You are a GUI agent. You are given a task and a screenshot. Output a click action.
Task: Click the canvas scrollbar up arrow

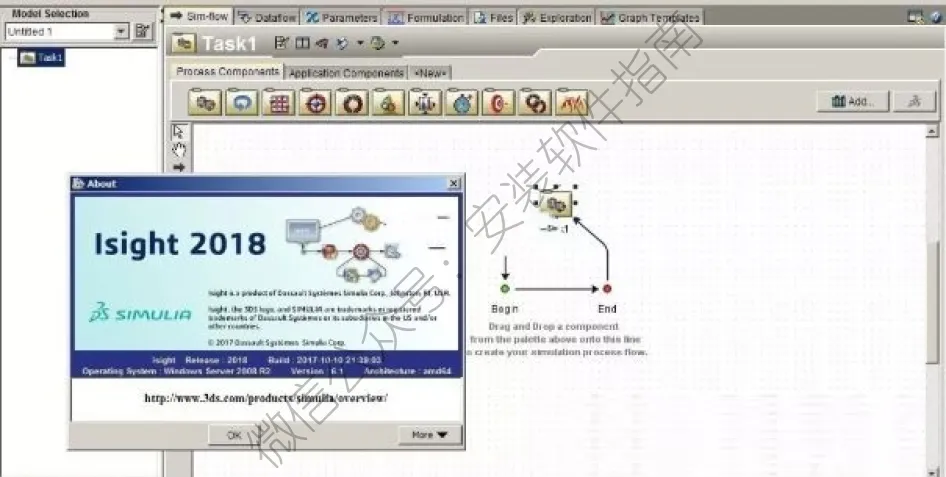coord(932,130)
